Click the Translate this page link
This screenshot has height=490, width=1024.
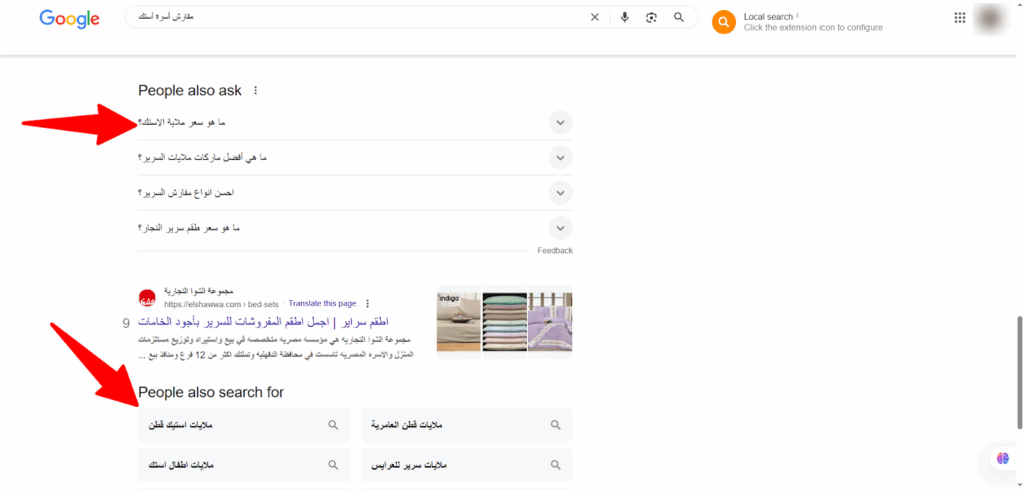(x=322, y=303)
